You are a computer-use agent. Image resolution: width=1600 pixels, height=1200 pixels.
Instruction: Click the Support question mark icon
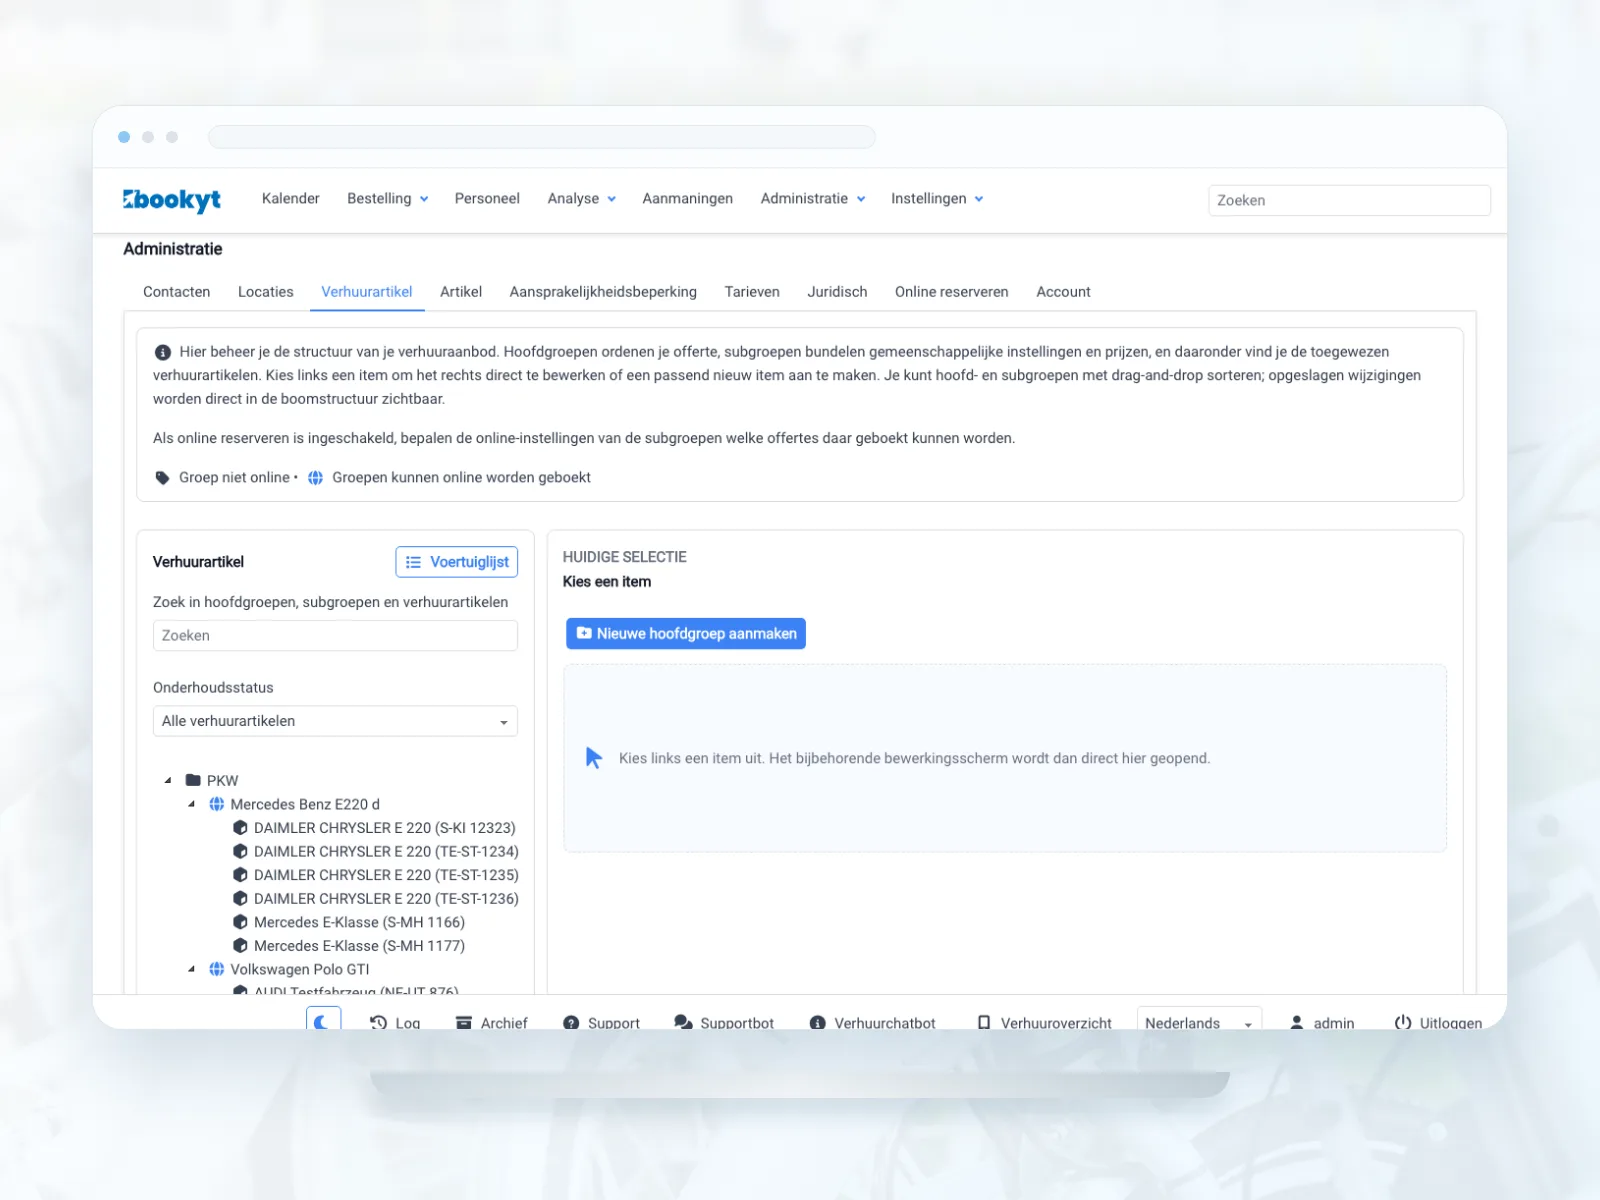(x=571, y=1023)
